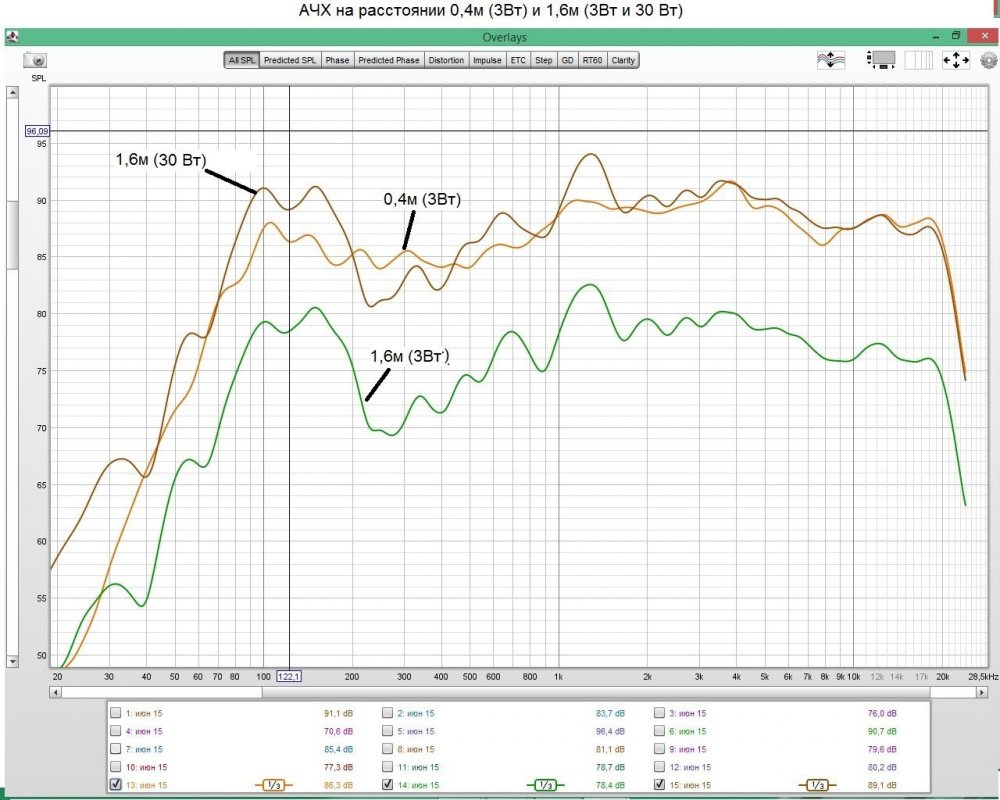This screenshot has height=800, width=1000.
Task: Click the separate traces icon
Action: (x=830, y=60)
